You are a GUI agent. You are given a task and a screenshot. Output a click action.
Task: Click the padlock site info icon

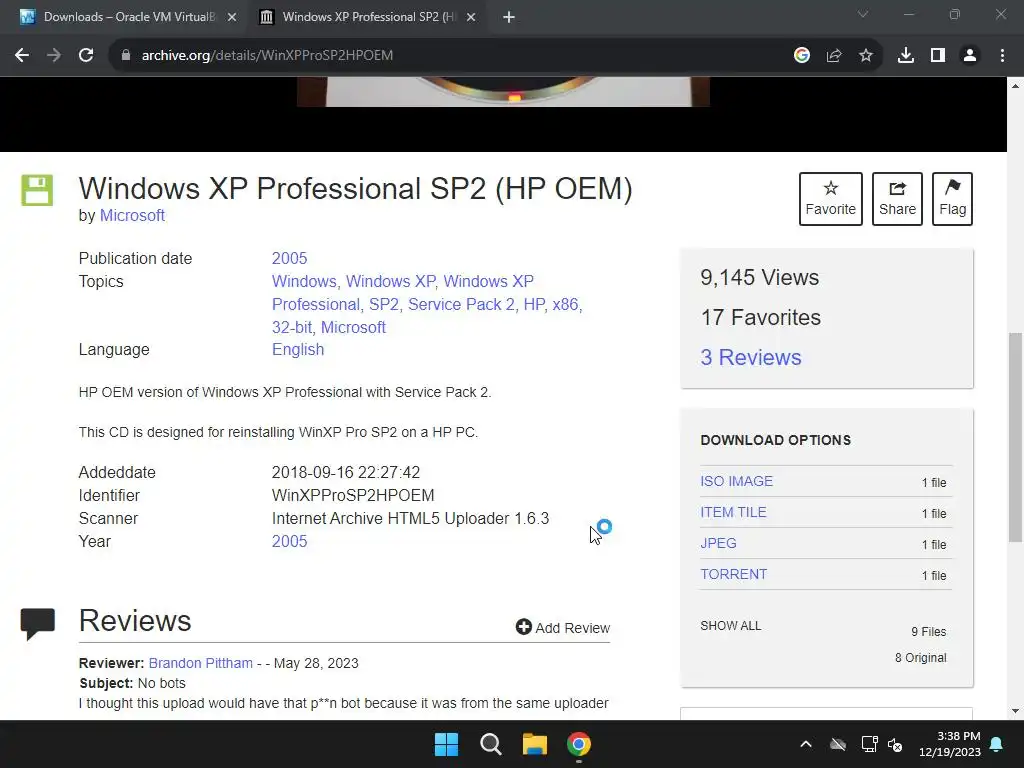coord(126,56)
